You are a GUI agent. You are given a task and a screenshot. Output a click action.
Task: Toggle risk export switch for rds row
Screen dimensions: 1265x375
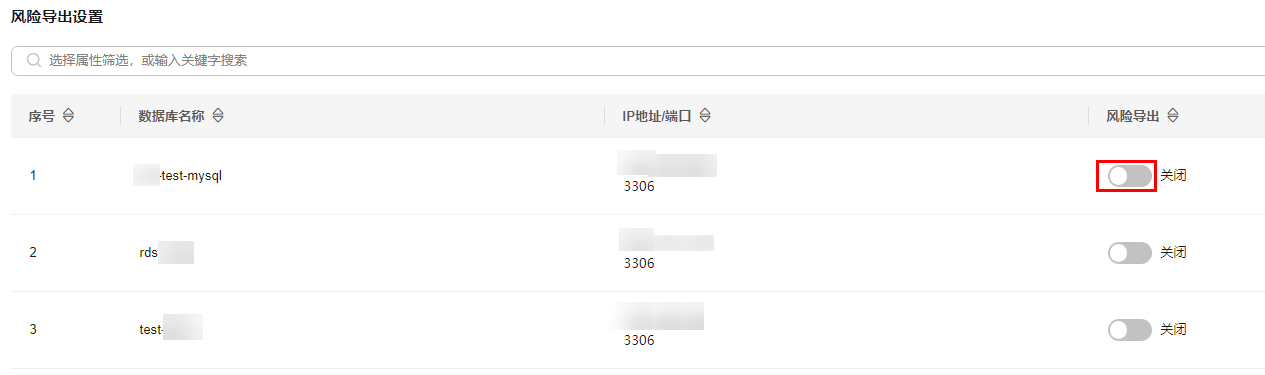(x=1130, y=253)
